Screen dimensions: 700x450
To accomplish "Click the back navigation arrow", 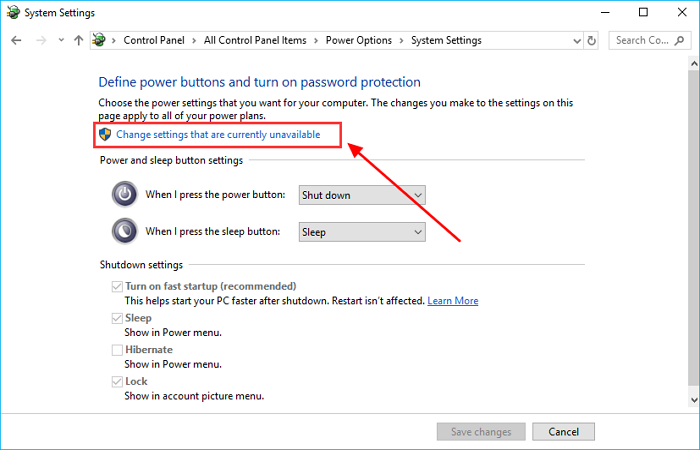I will [x=16, y=41].
